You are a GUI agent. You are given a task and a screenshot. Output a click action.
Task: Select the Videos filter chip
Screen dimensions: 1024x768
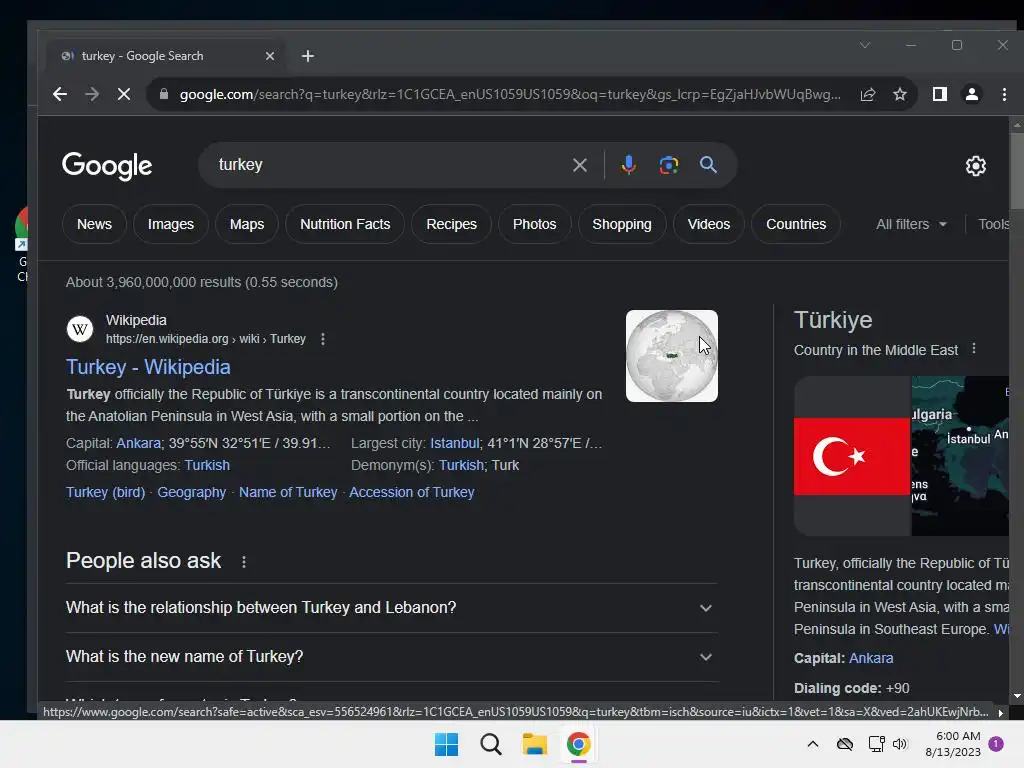click(709, 224)
